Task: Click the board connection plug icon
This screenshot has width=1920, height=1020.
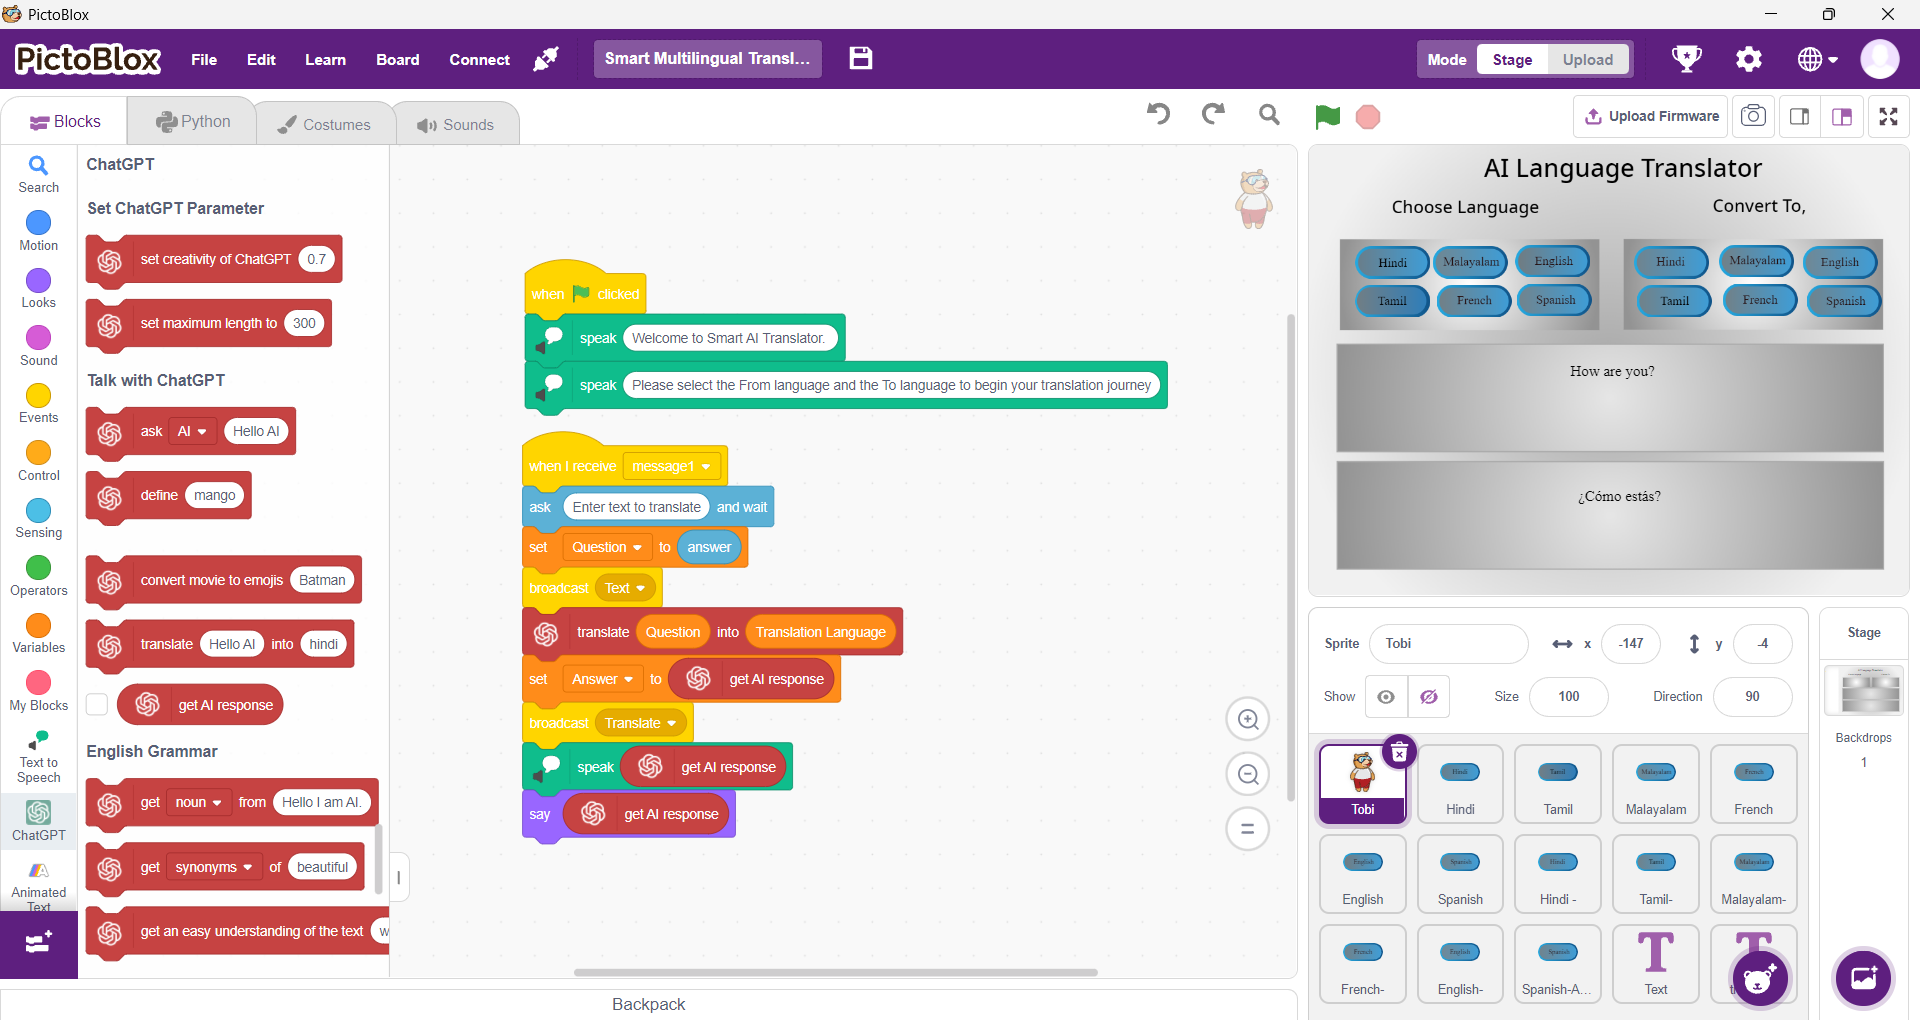Action: point(546,59)
